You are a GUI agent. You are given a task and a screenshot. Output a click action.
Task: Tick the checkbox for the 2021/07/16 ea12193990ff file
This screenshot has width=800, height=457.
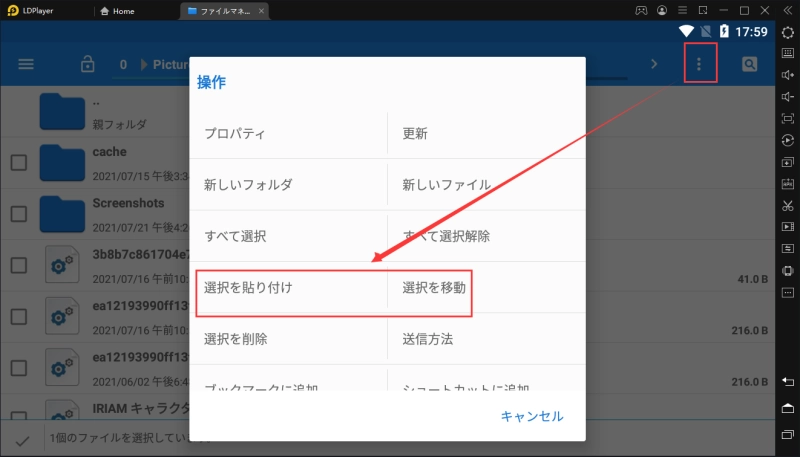pyautogui.click(x=19, y=317)
